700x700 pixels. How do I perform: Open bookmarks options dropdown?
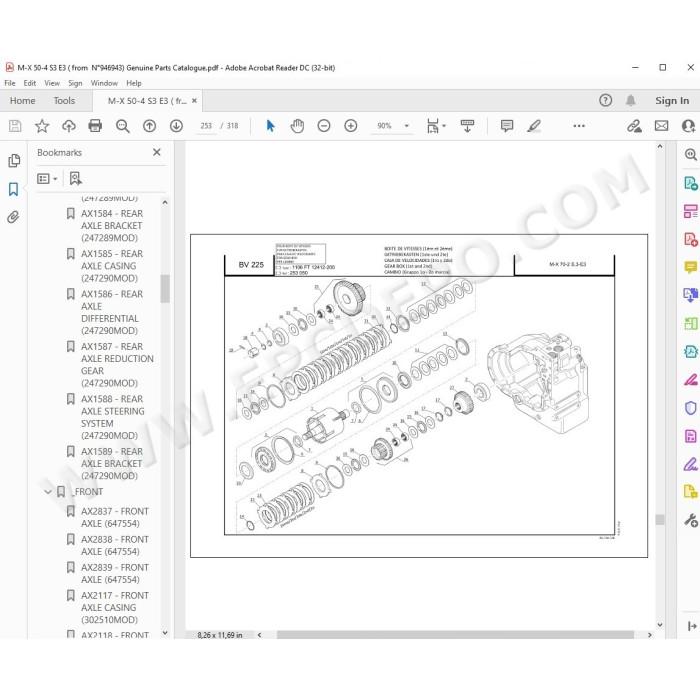pos(47,179)
